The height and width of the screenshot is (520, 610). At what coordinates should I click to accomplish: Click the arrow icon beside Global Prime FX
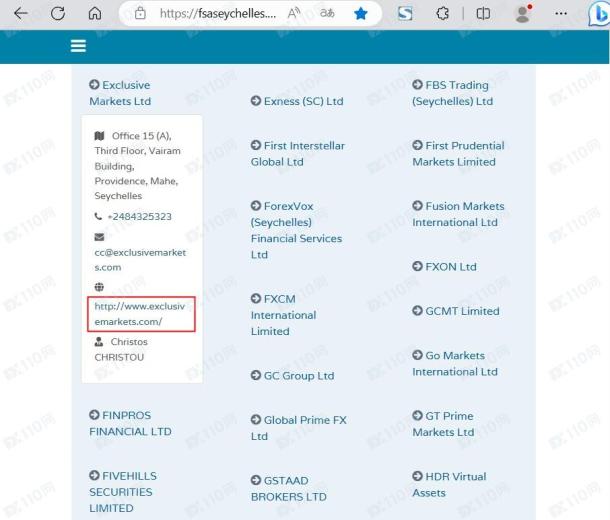coord(256,420)
